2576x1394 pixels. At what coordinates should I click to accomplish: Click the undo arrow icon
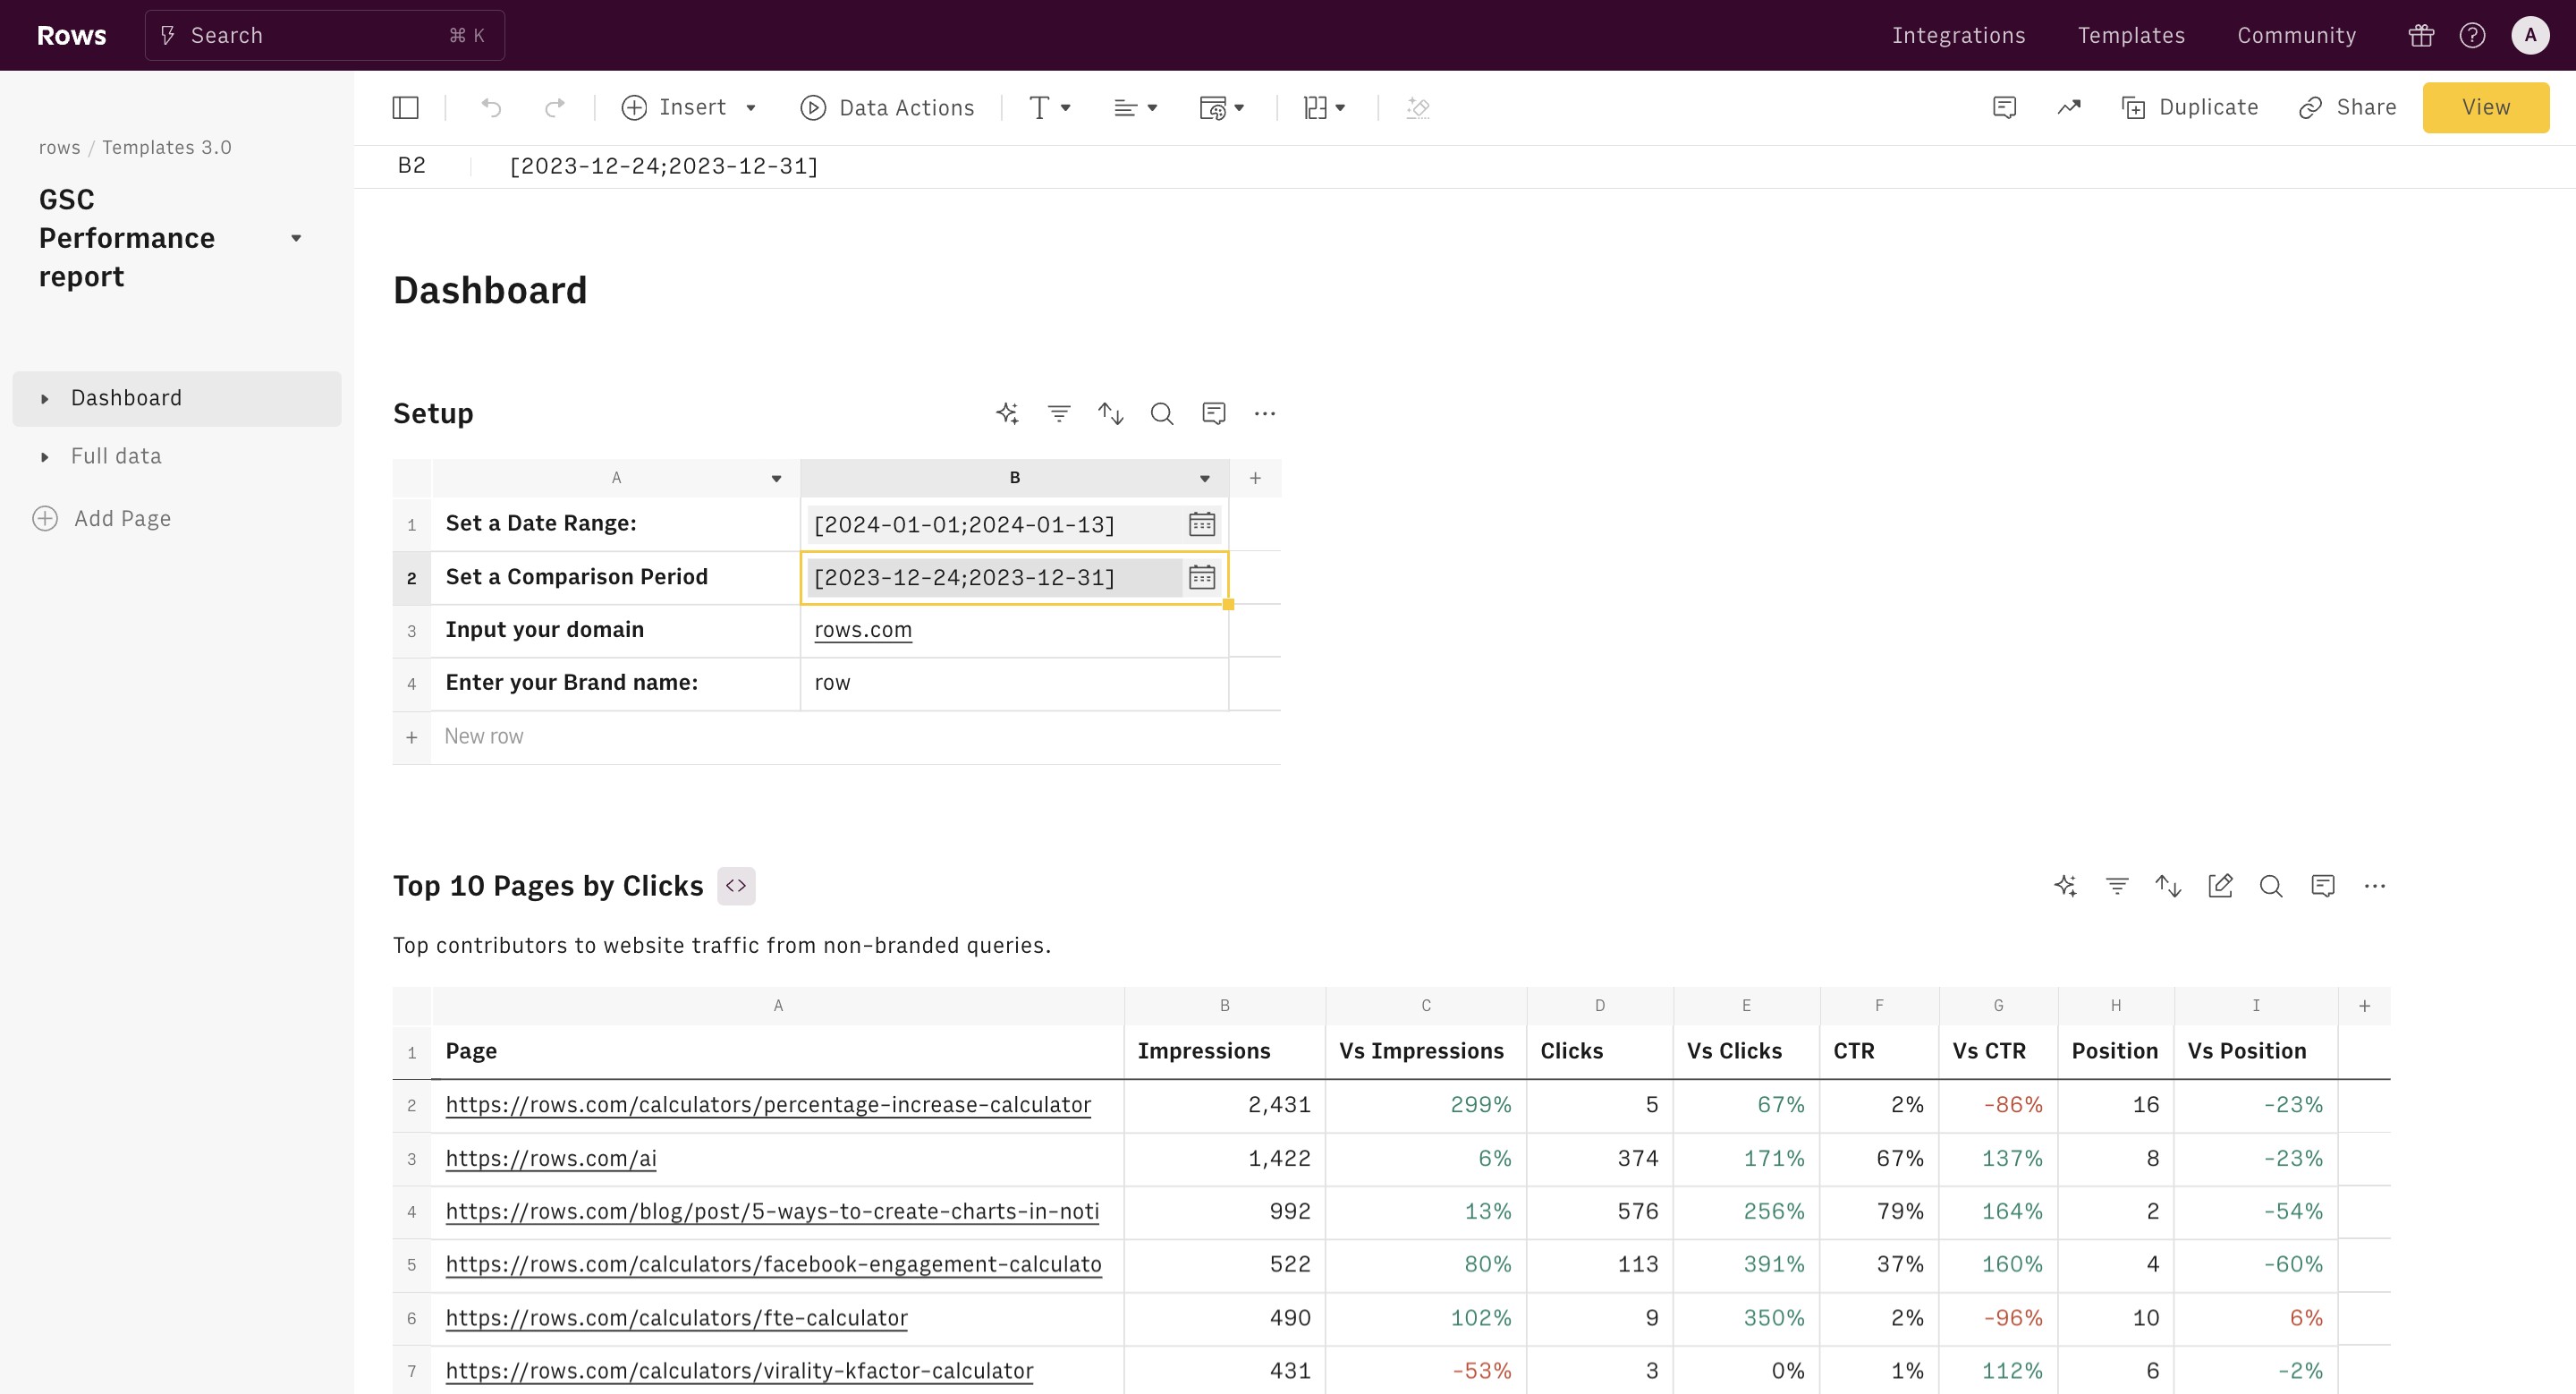click(491, 107)
